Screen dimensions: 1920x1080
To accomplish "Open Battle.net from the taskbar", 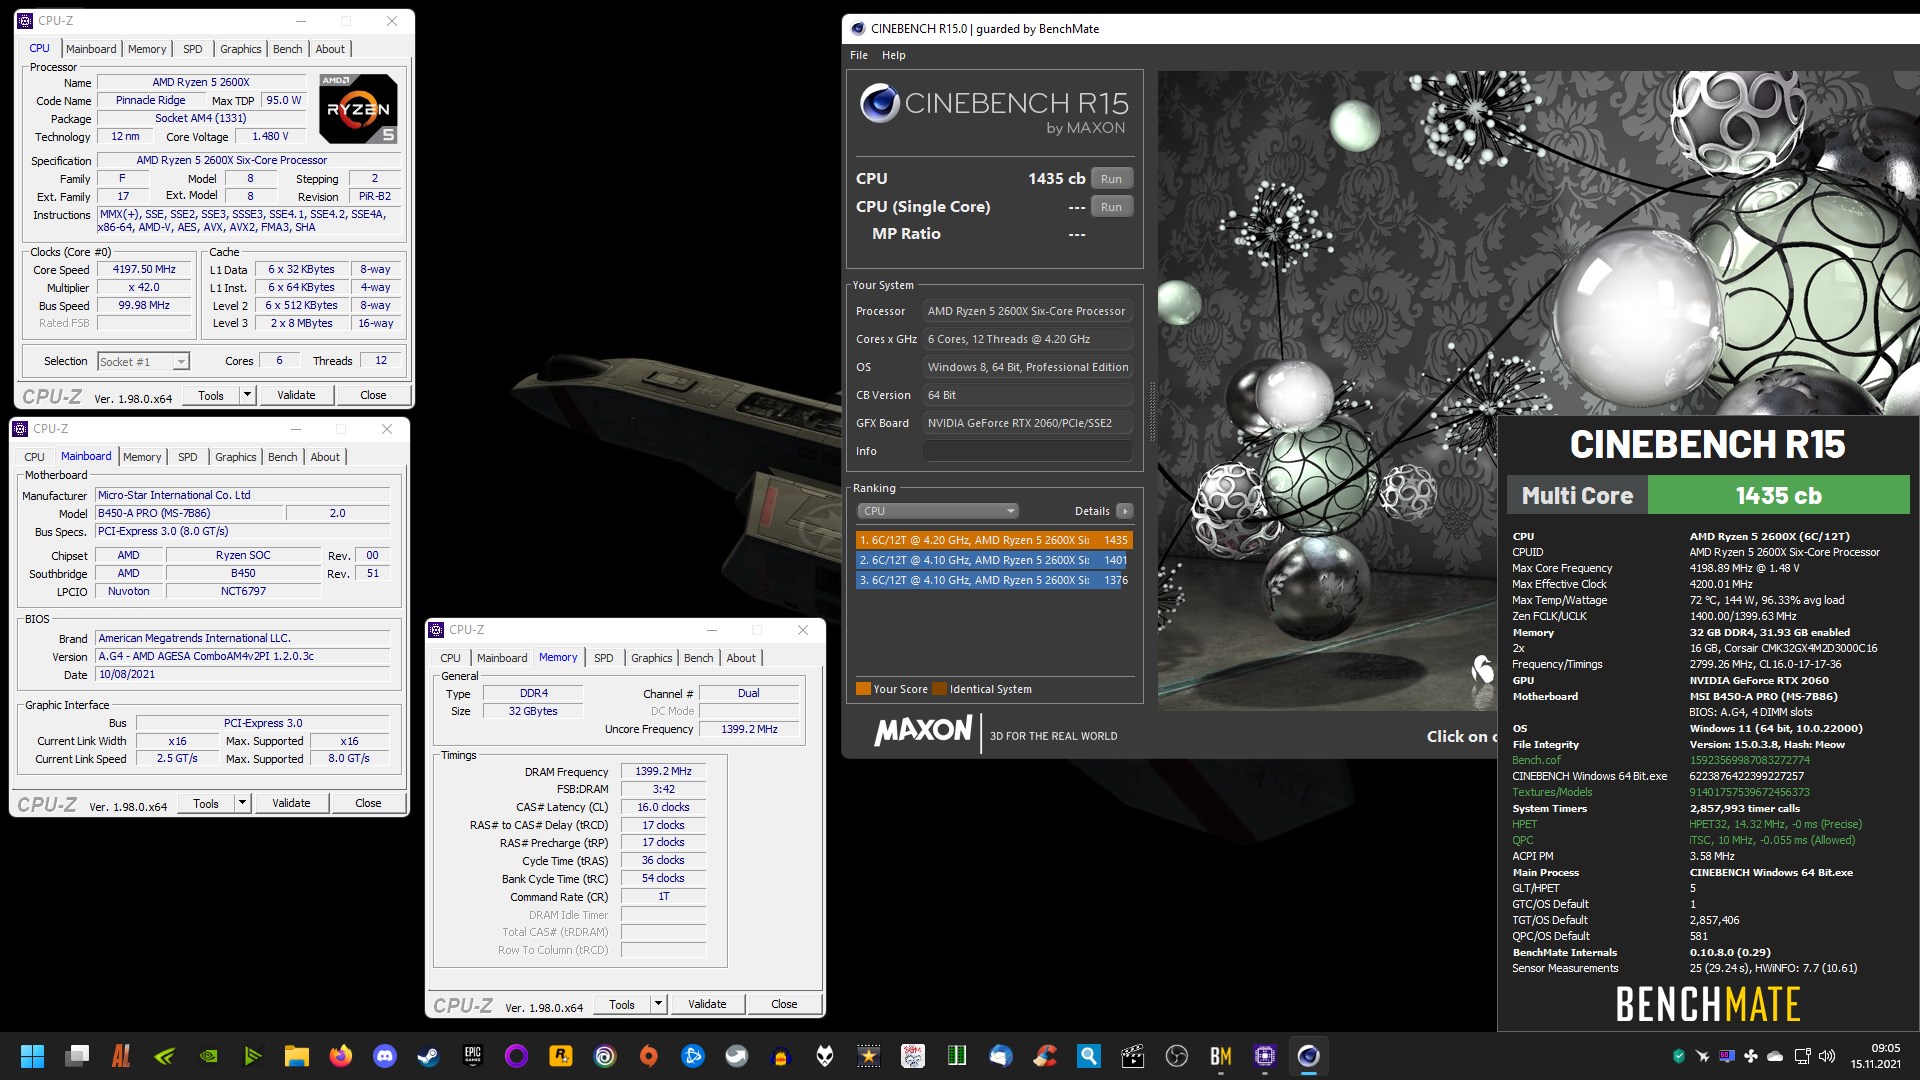I will (692, 1056).
